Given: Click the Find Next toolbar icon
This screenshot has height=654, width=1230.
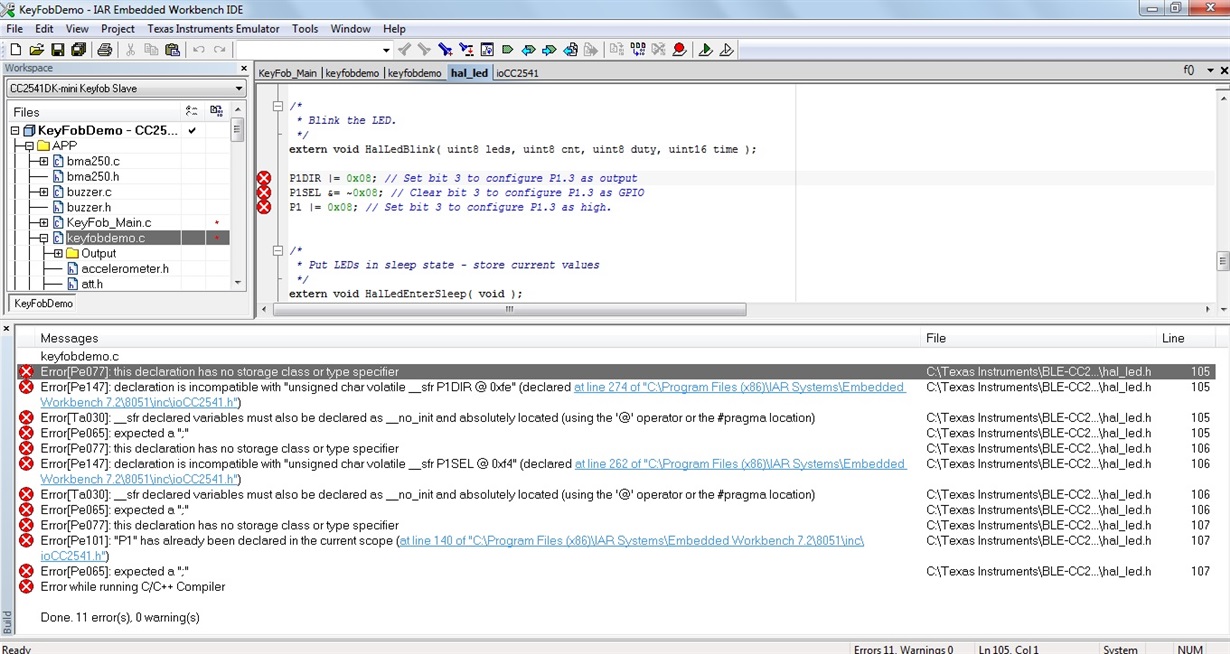Looking at the screenshot, I should [424, 49].
